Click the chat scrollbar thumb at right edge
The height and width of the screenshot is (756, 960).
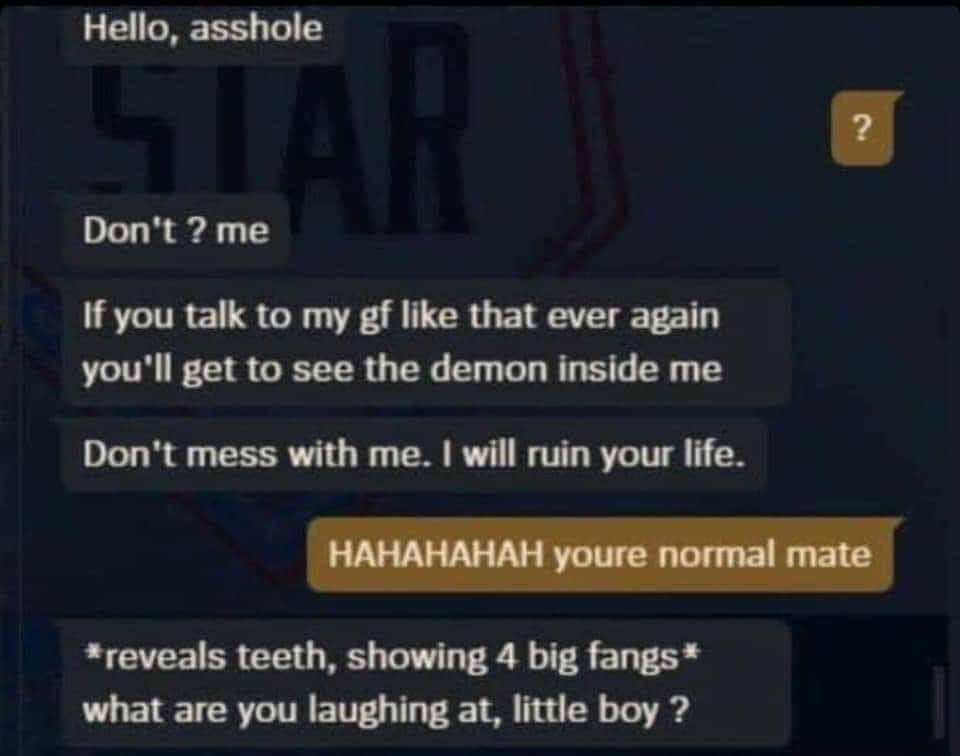pyautogui.click(x=939, y=703)
